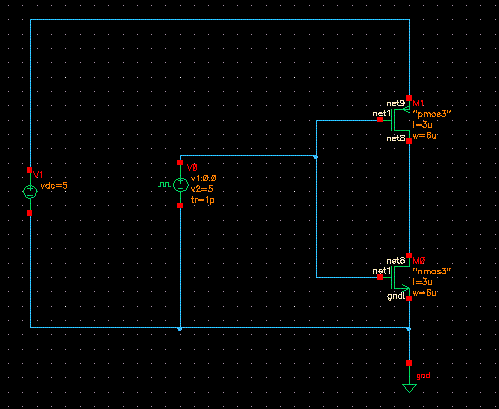This screenshot has width=499, height=409.
Task: Select the "pmos3" model label
Action: coord(432,114)
